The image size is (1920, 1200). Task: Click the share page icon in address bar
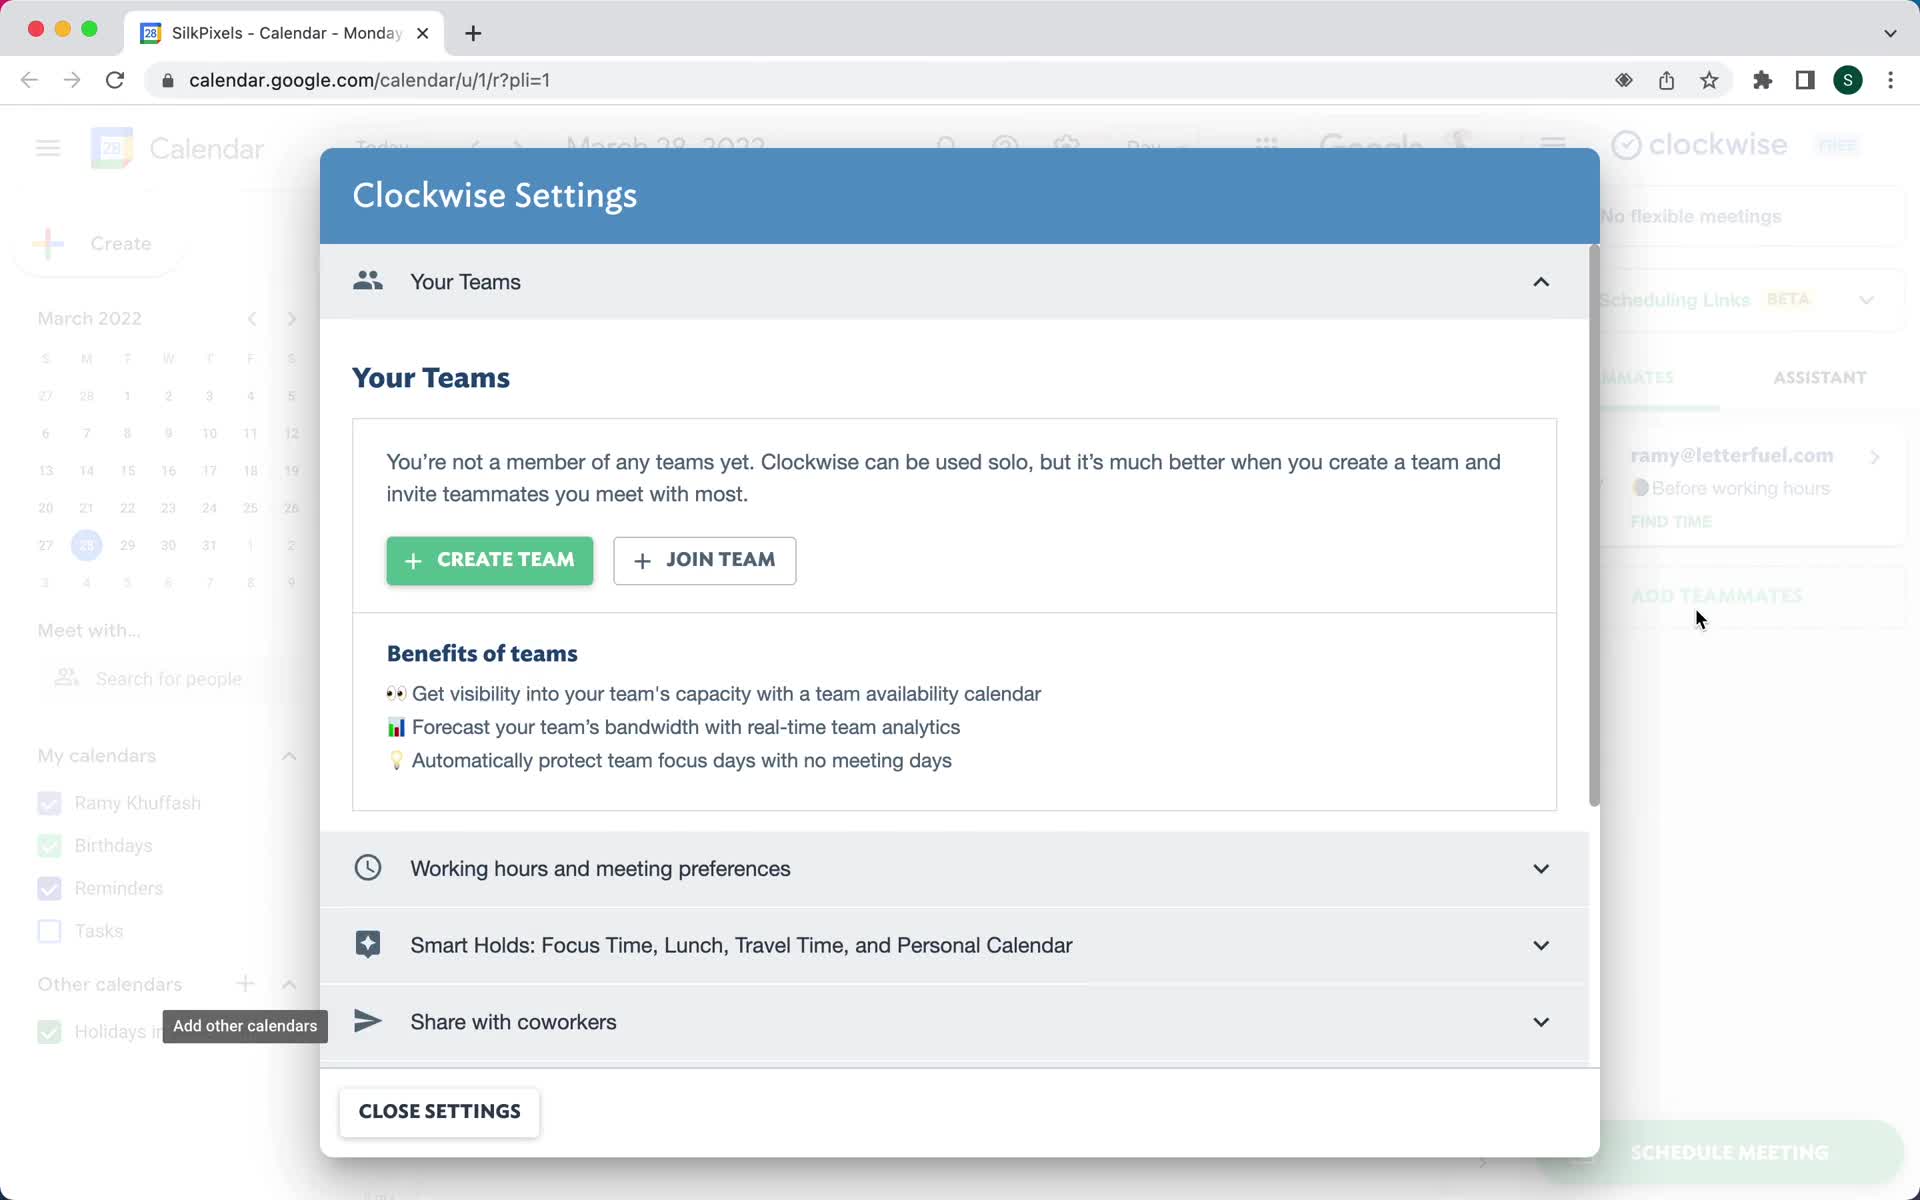1666,80
